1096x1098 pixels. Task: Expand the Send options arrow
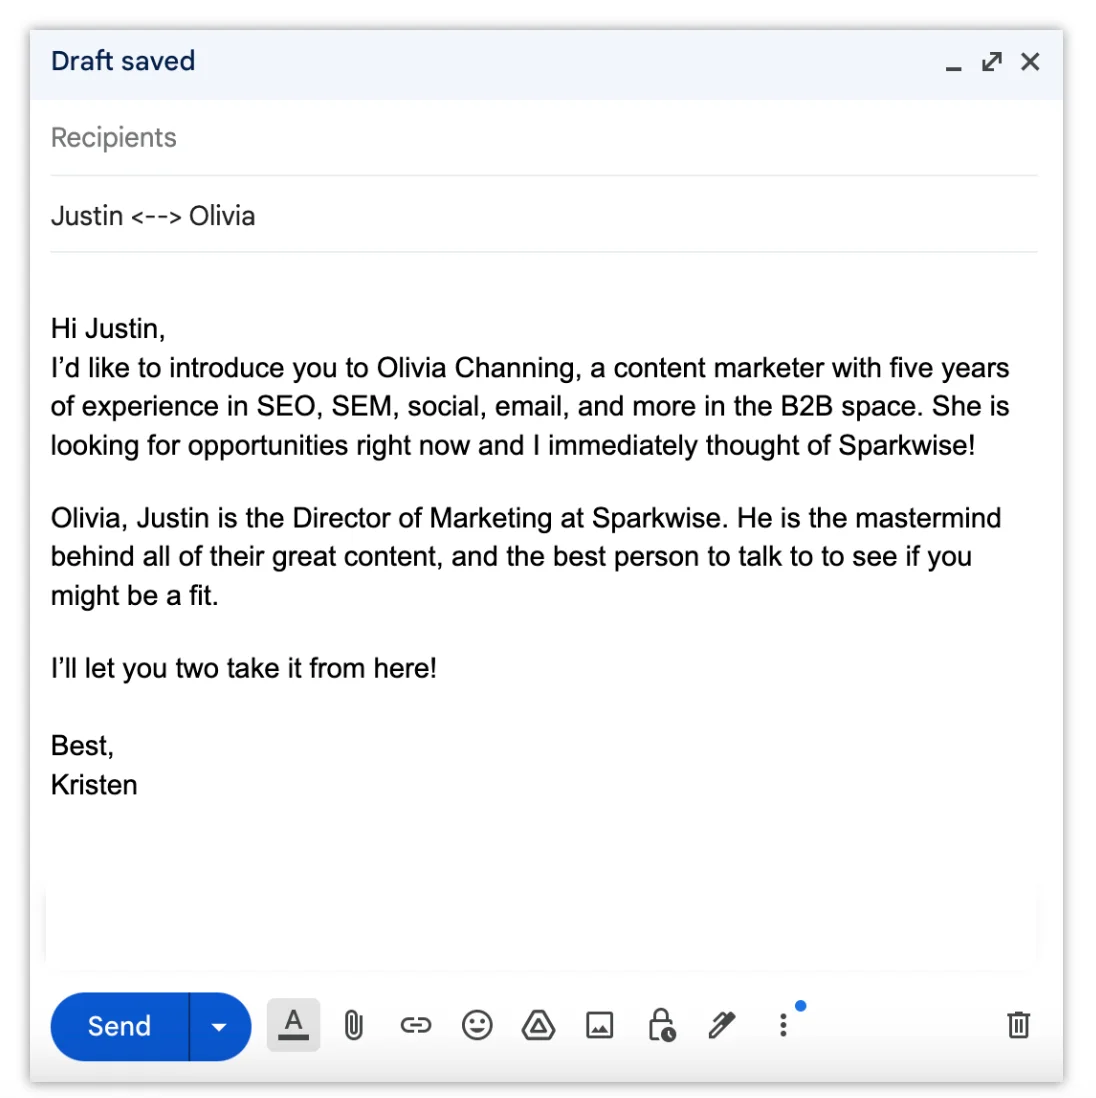(x=219, y=1025)
